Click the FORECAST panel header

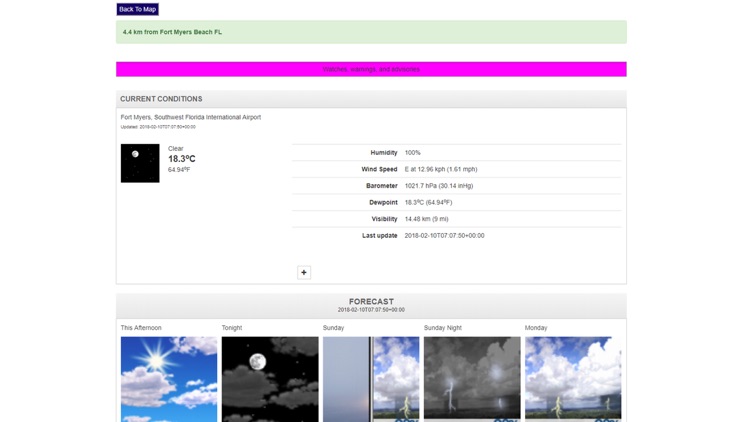tap(371, 305)
